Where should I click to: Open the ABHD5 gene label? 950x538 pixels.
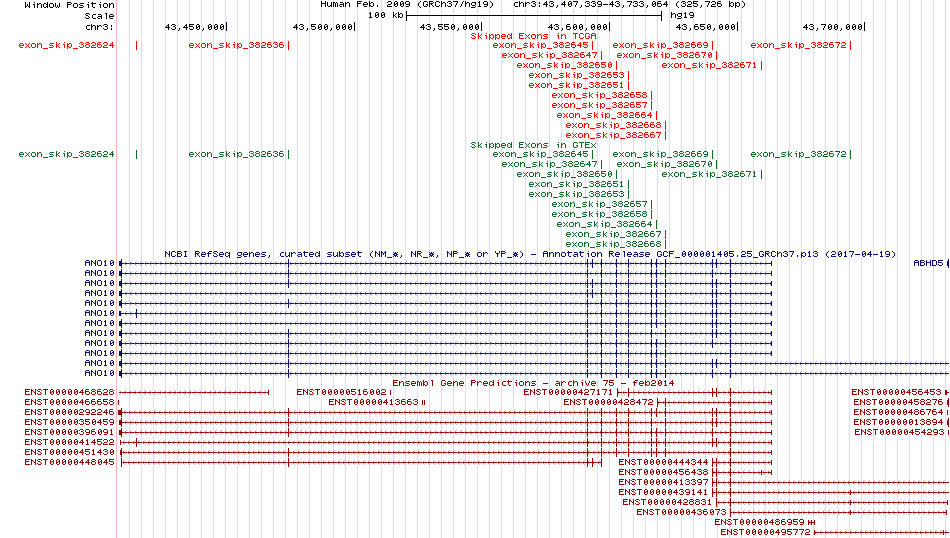[x=928, y=263]
